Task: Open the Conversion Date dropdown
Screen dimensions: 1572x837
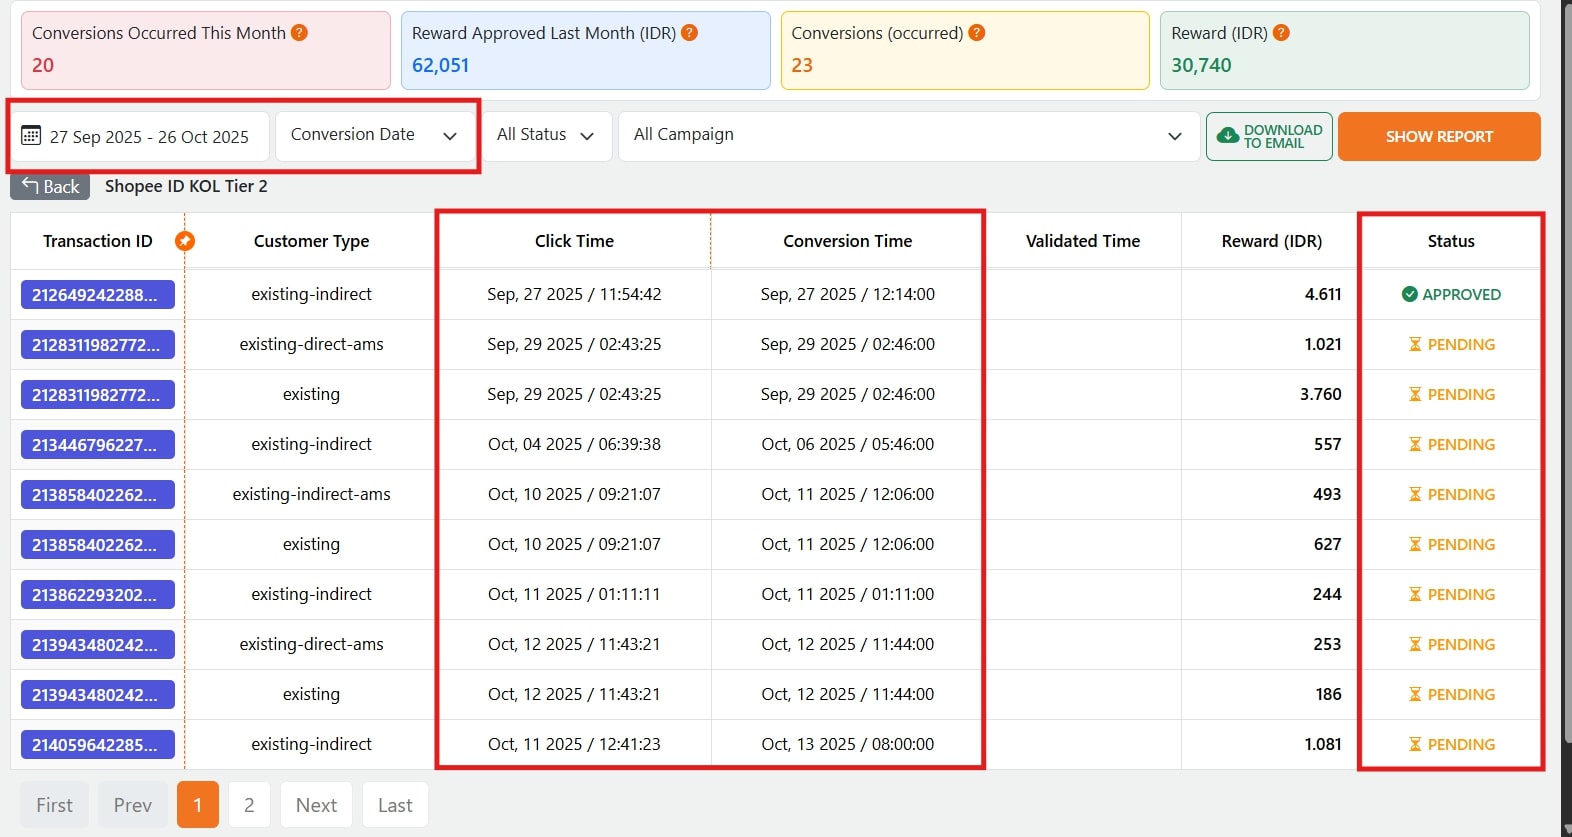Action: point(373,135)
